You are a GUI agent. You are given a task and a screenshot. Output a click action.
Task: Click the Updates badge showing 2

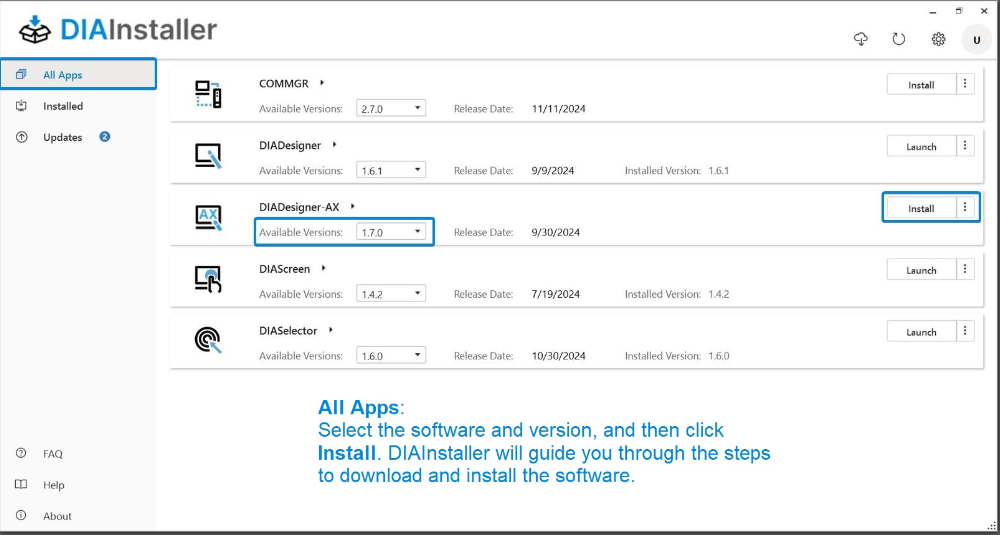click(x=105, y=136)
